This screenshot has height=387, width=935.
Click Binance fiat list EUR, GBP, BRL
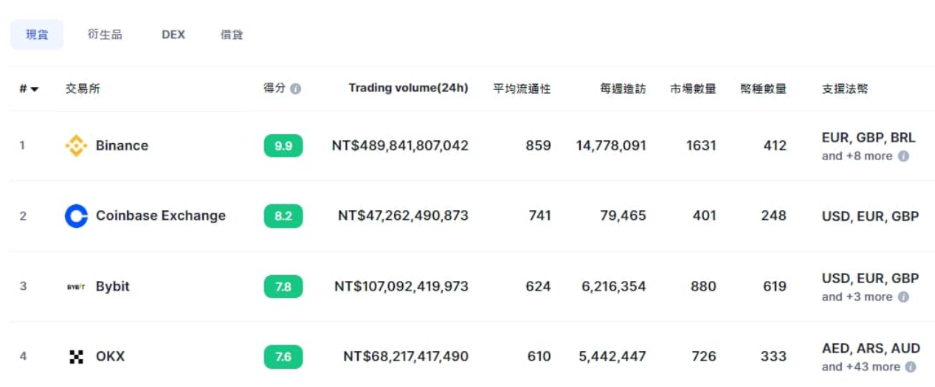coord(868,138)
